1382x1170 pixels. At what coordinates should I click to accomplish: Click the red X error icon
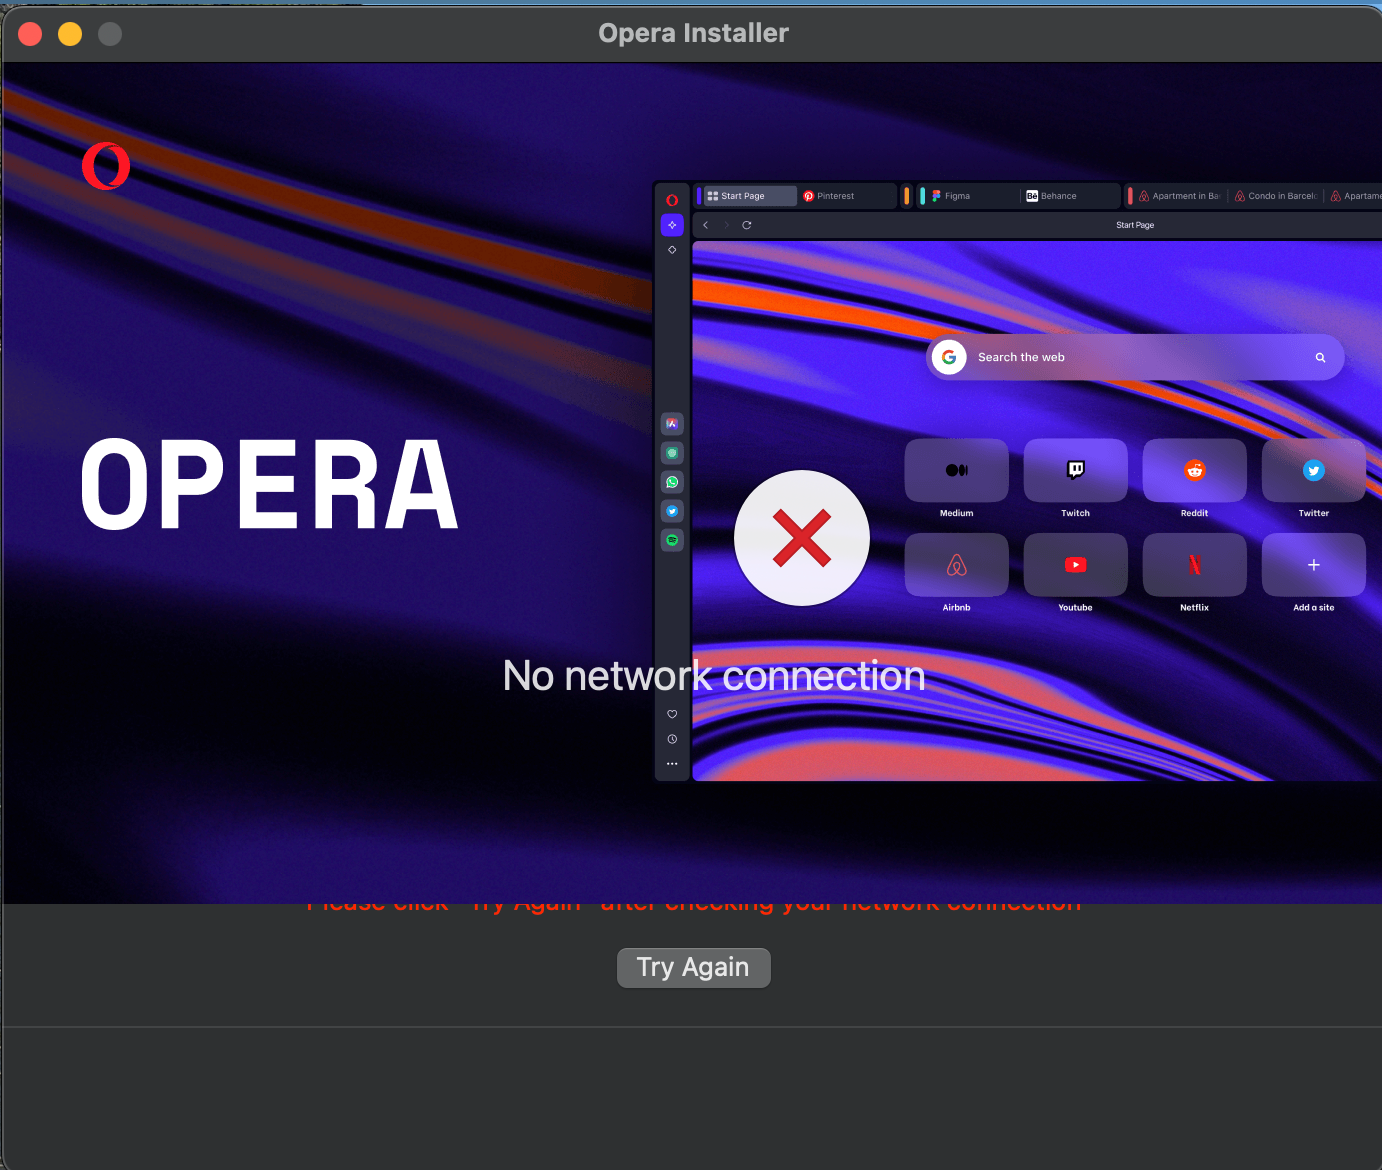tap(802, 538)
